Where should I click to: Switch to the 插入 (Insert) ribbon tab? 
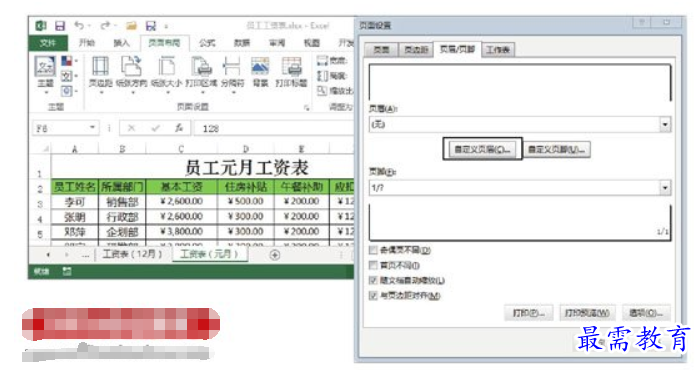click(121, 43)
